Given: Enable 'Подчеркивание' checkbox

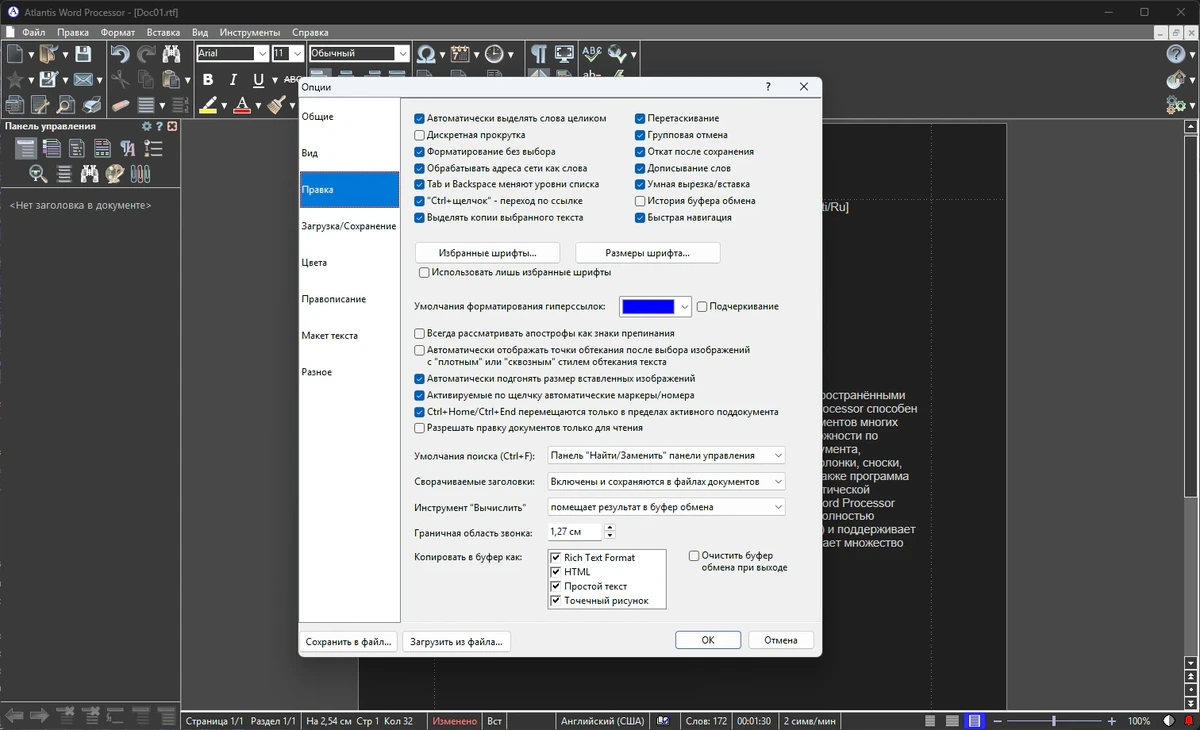Looking at the screenshot, I should pos(702,306).
